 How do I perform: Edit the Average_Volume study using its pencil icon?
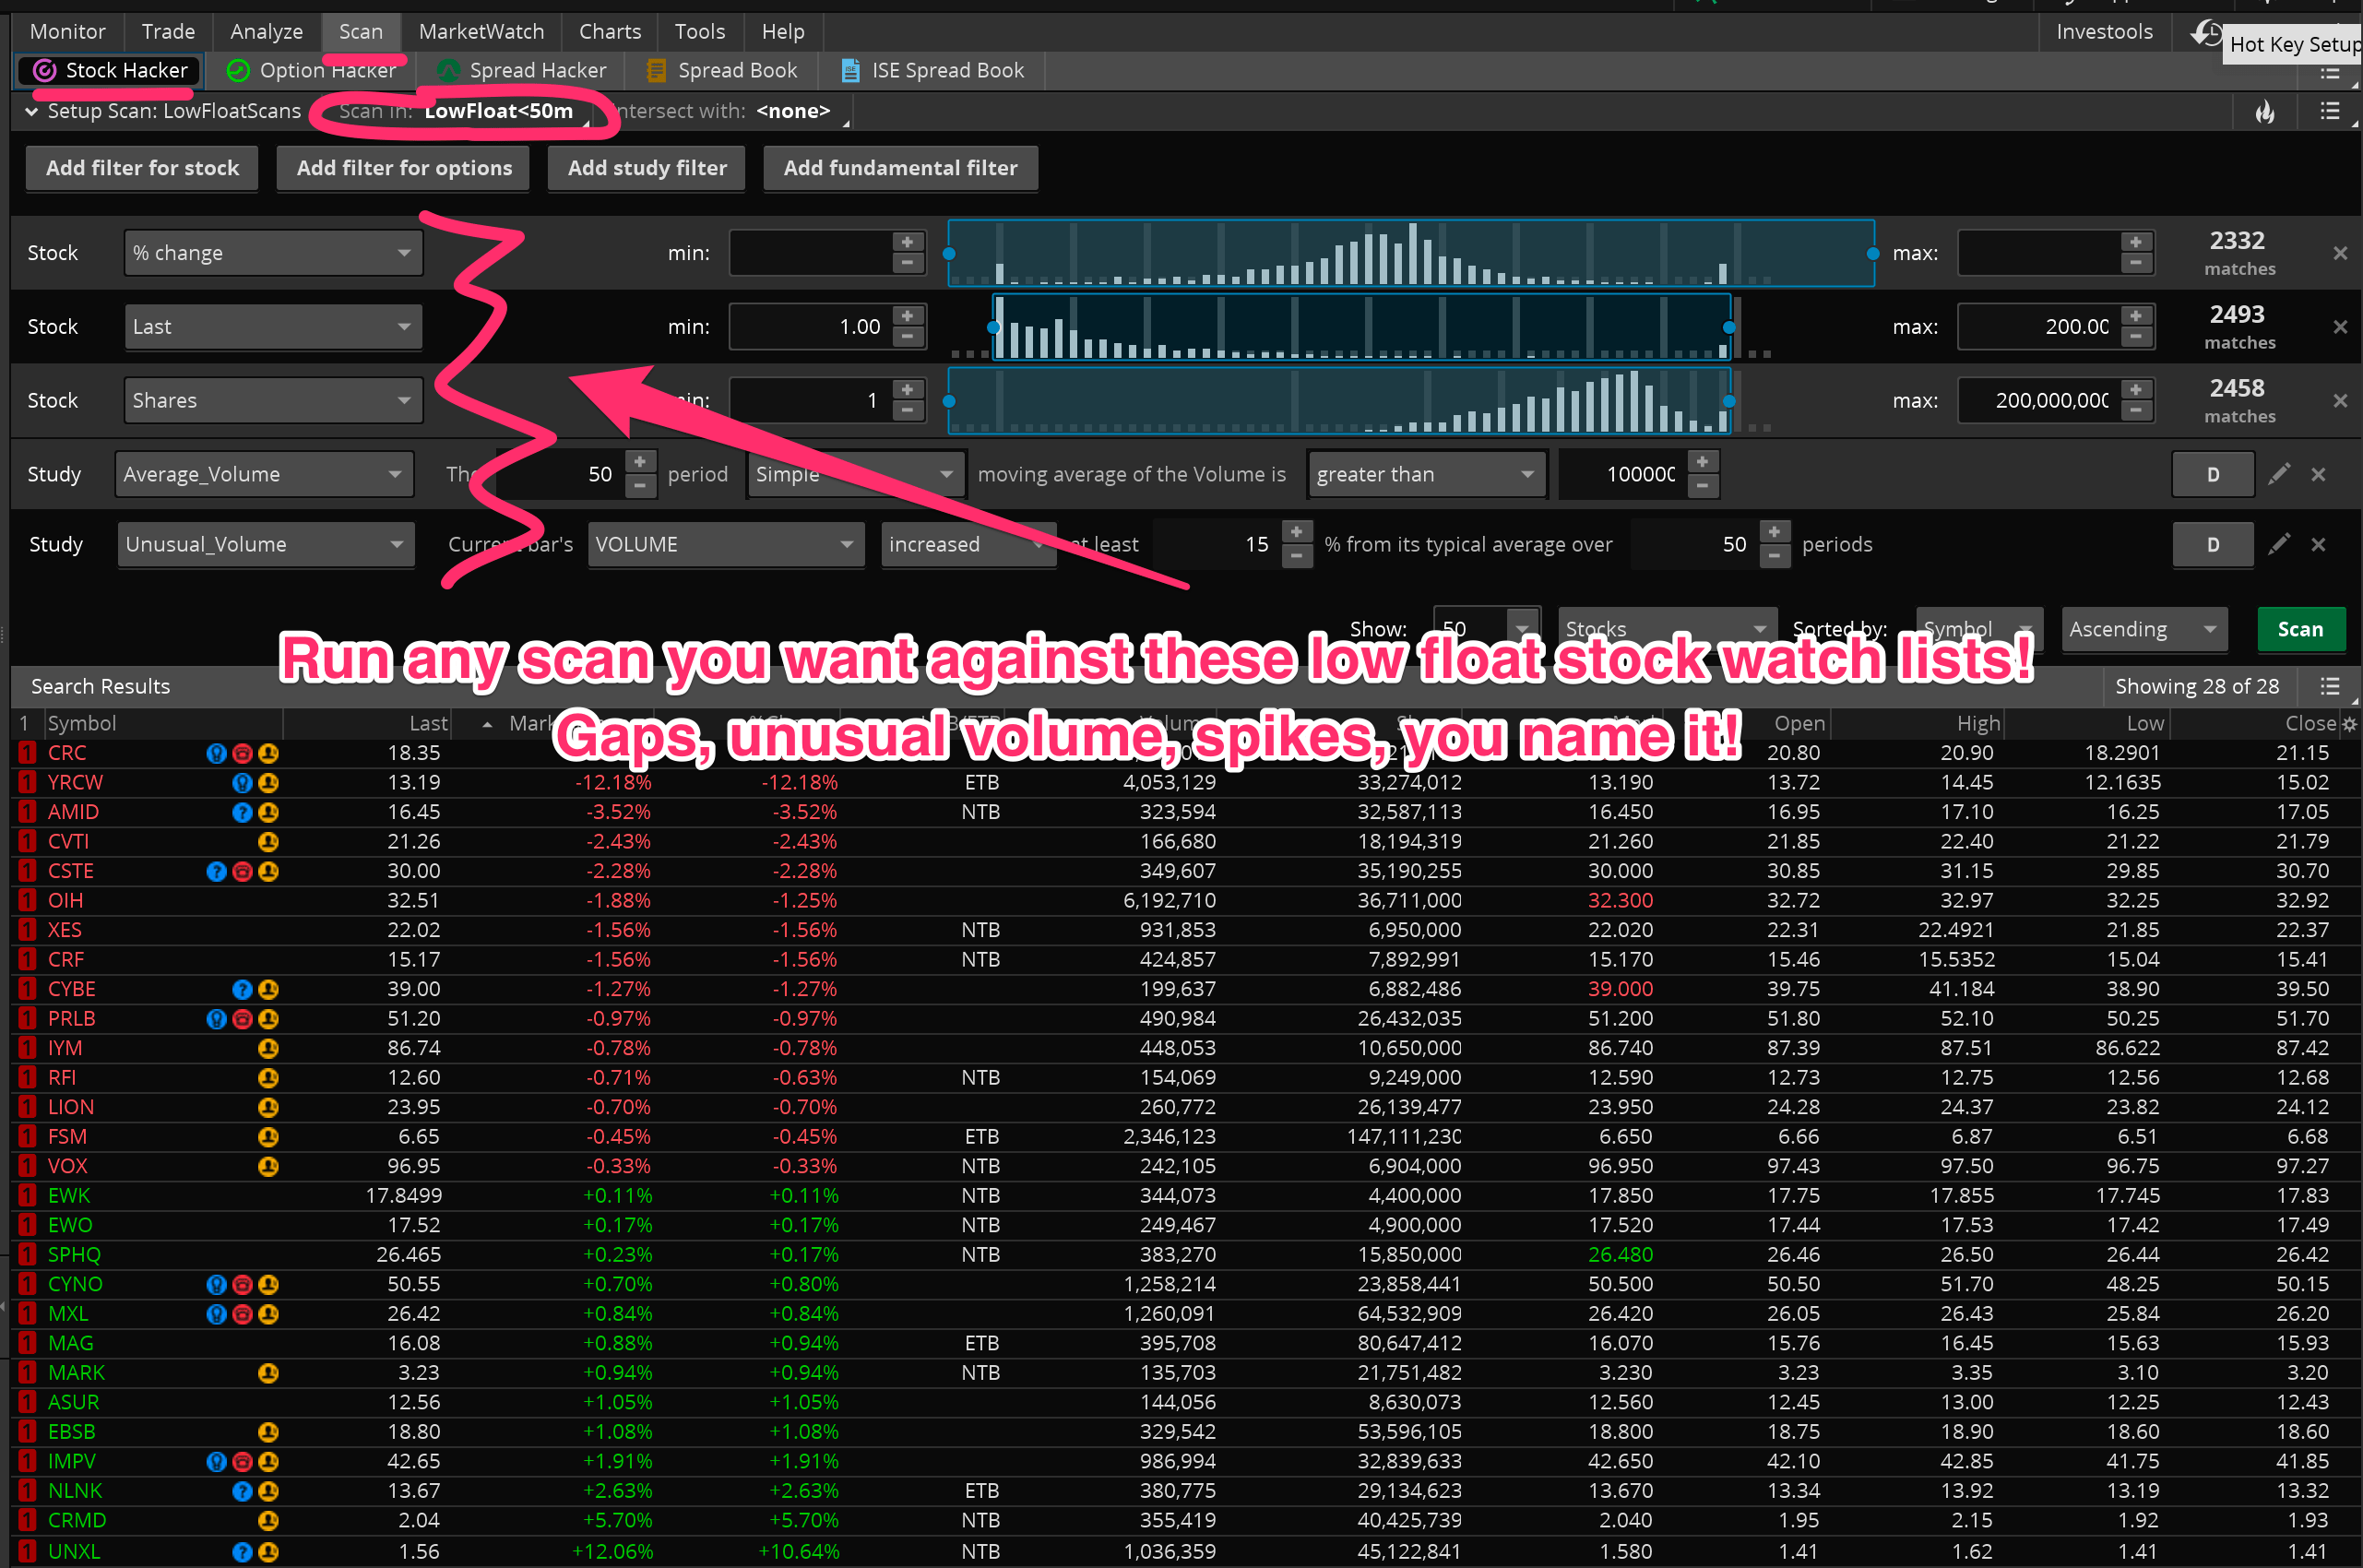[2280, 474]
